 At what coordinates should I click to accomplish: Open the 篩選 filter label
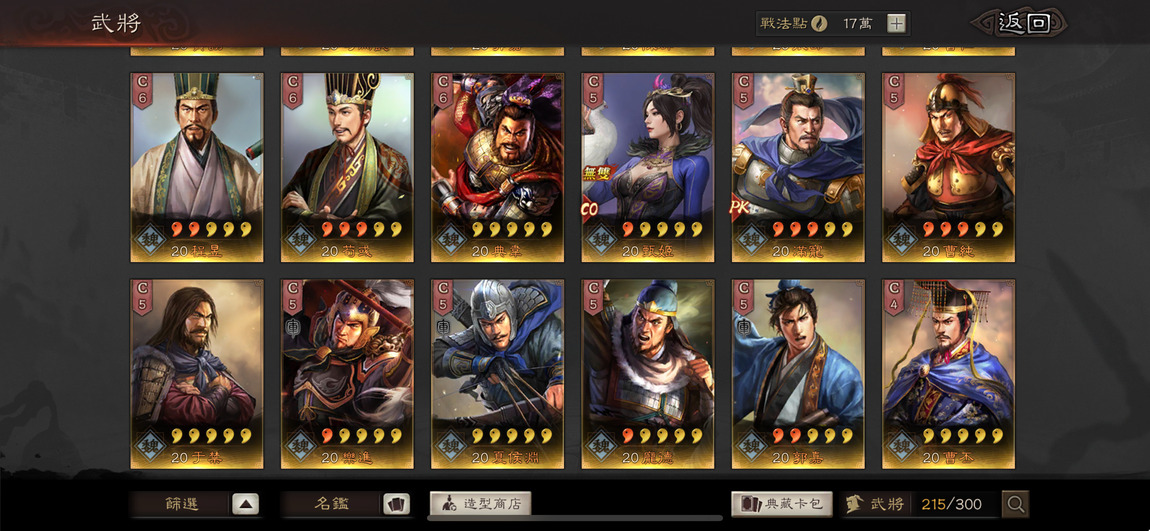[x=180, y=504]
